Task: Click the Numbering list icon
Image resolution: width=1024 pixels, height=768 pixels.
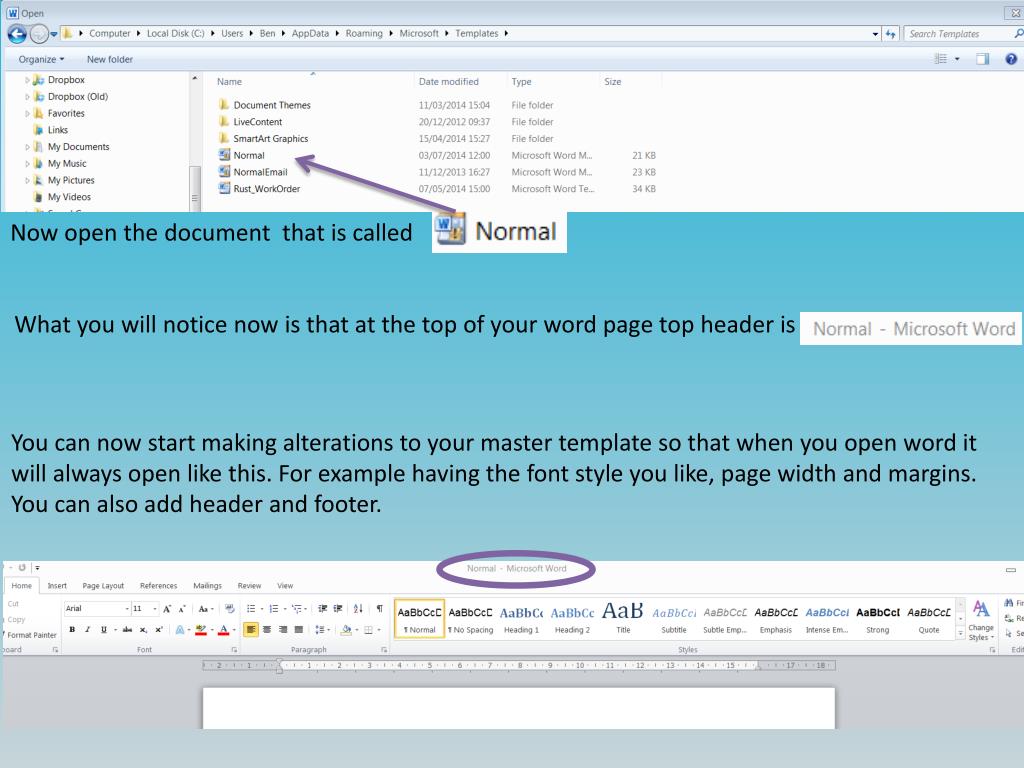Action: 274,609
